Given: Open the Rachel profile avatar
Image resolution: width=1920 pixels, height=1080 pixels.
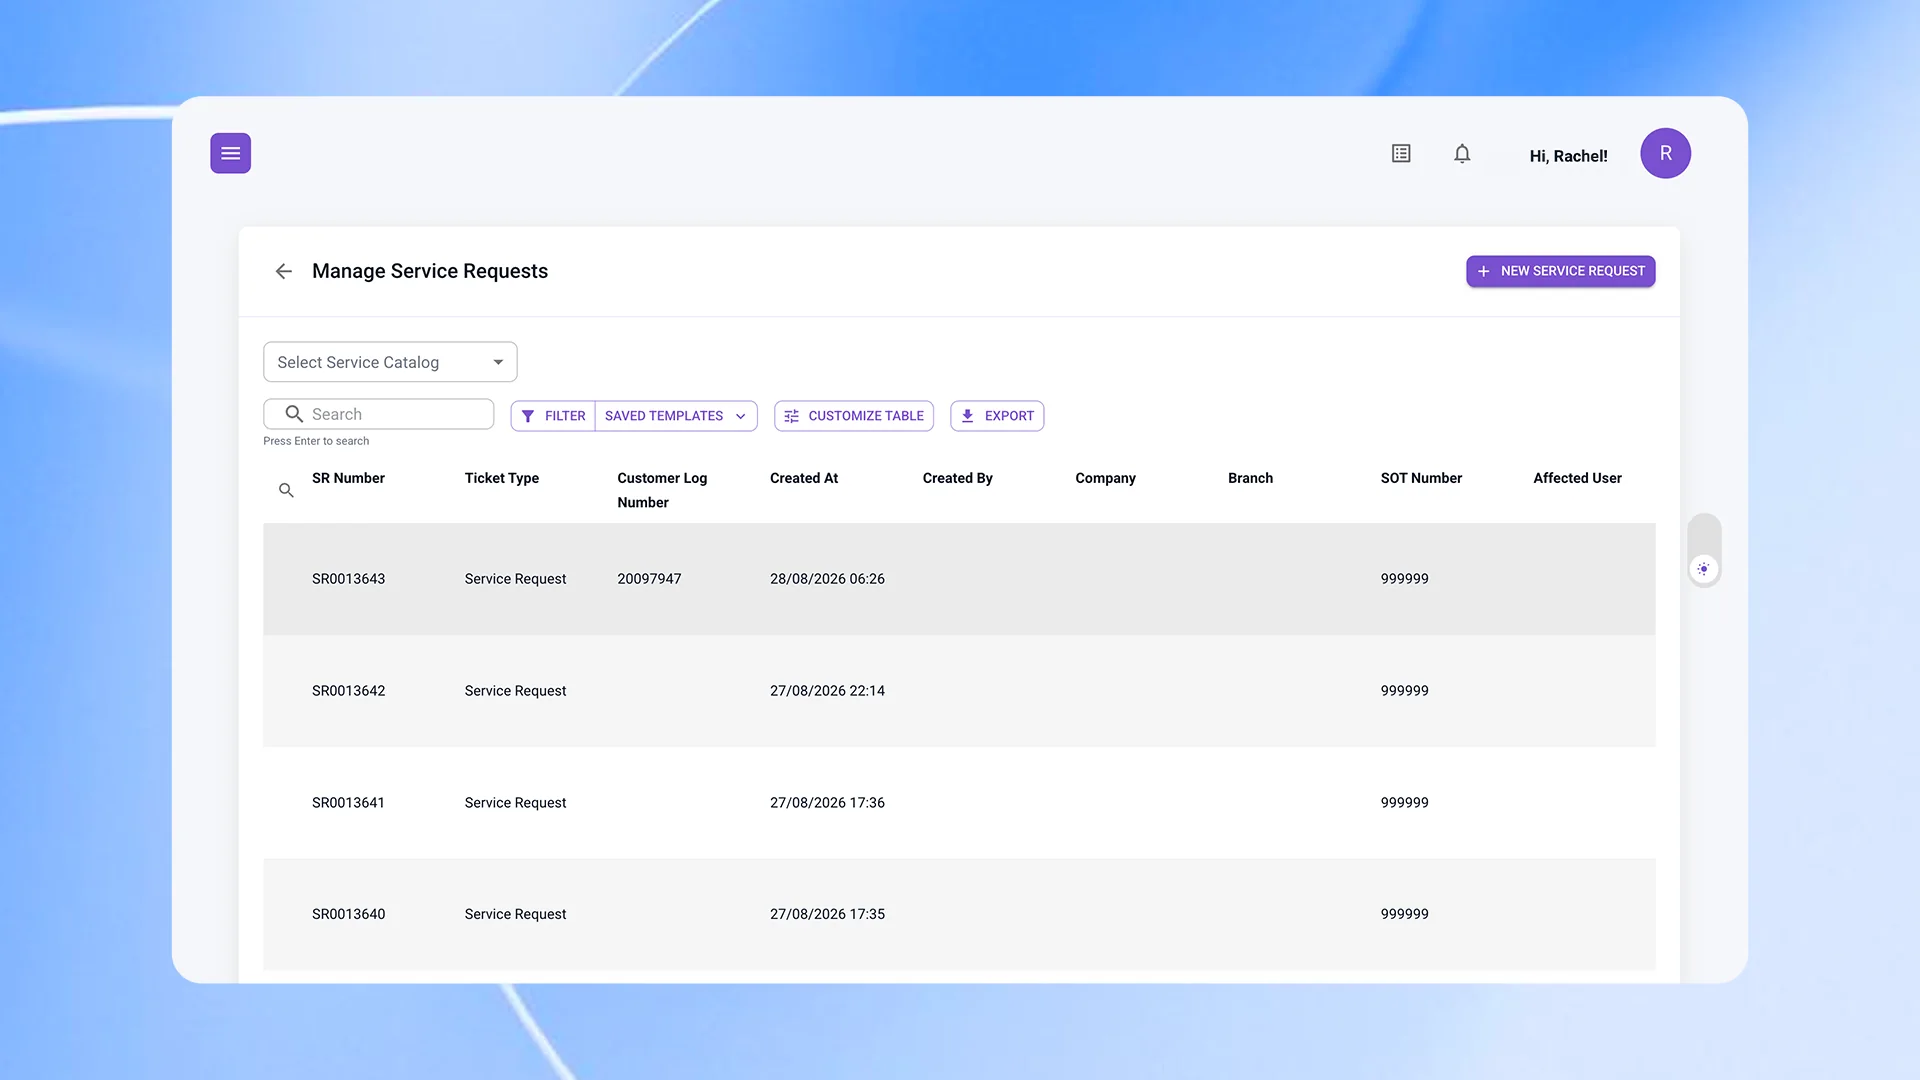Looking at the screenshot, I should coord(1665,153).
